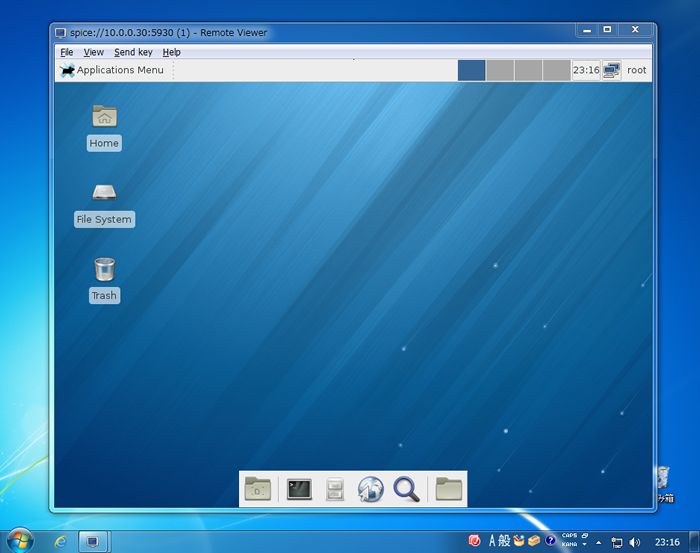Click the red security tray icon

(474, 541)
